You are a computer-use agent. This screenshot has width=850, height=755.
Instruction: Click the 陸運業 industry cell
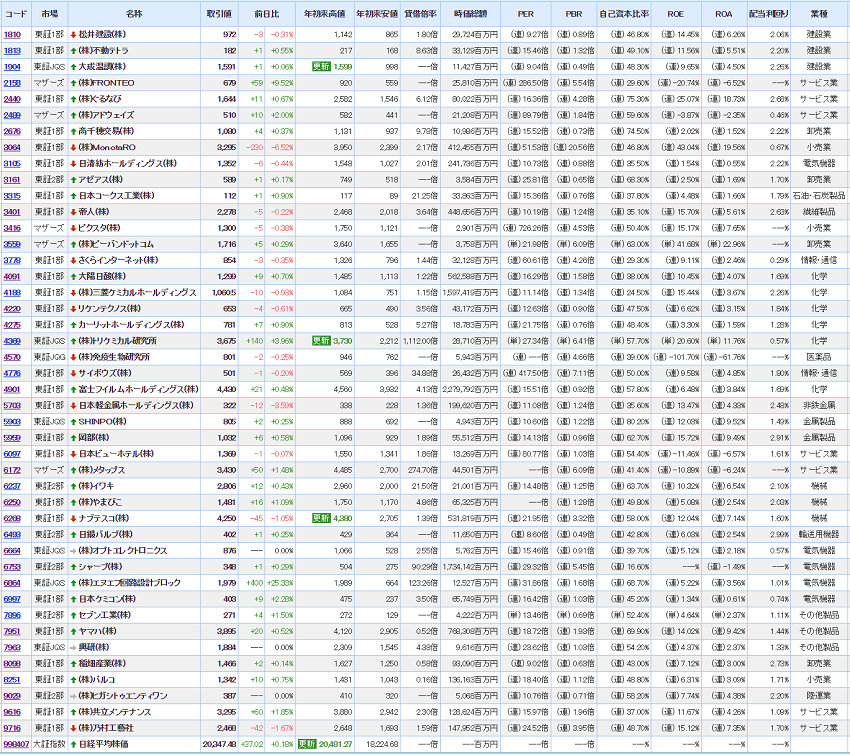pos(819,696)
